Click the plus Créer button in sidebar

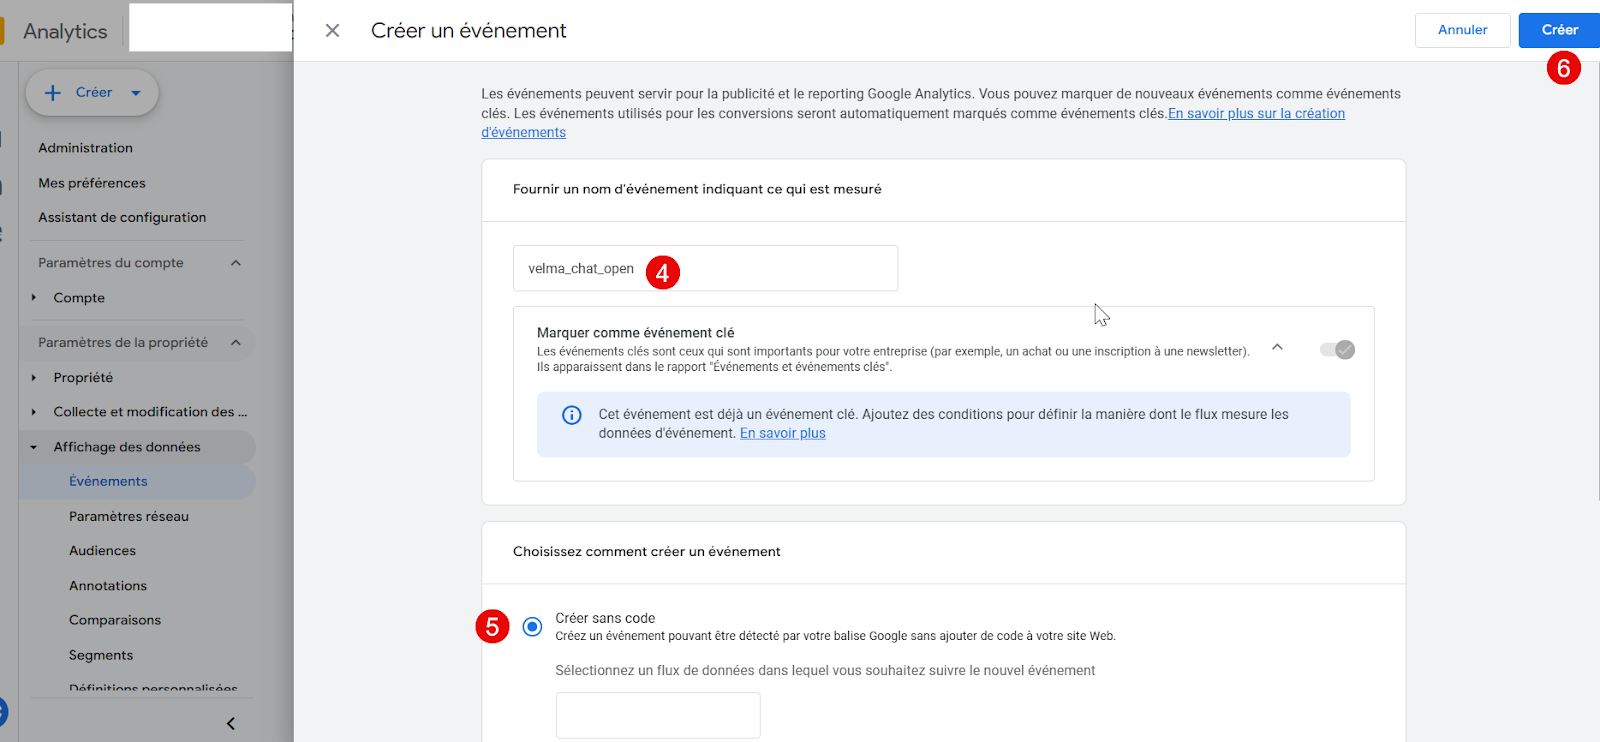(x=92, y=93)
